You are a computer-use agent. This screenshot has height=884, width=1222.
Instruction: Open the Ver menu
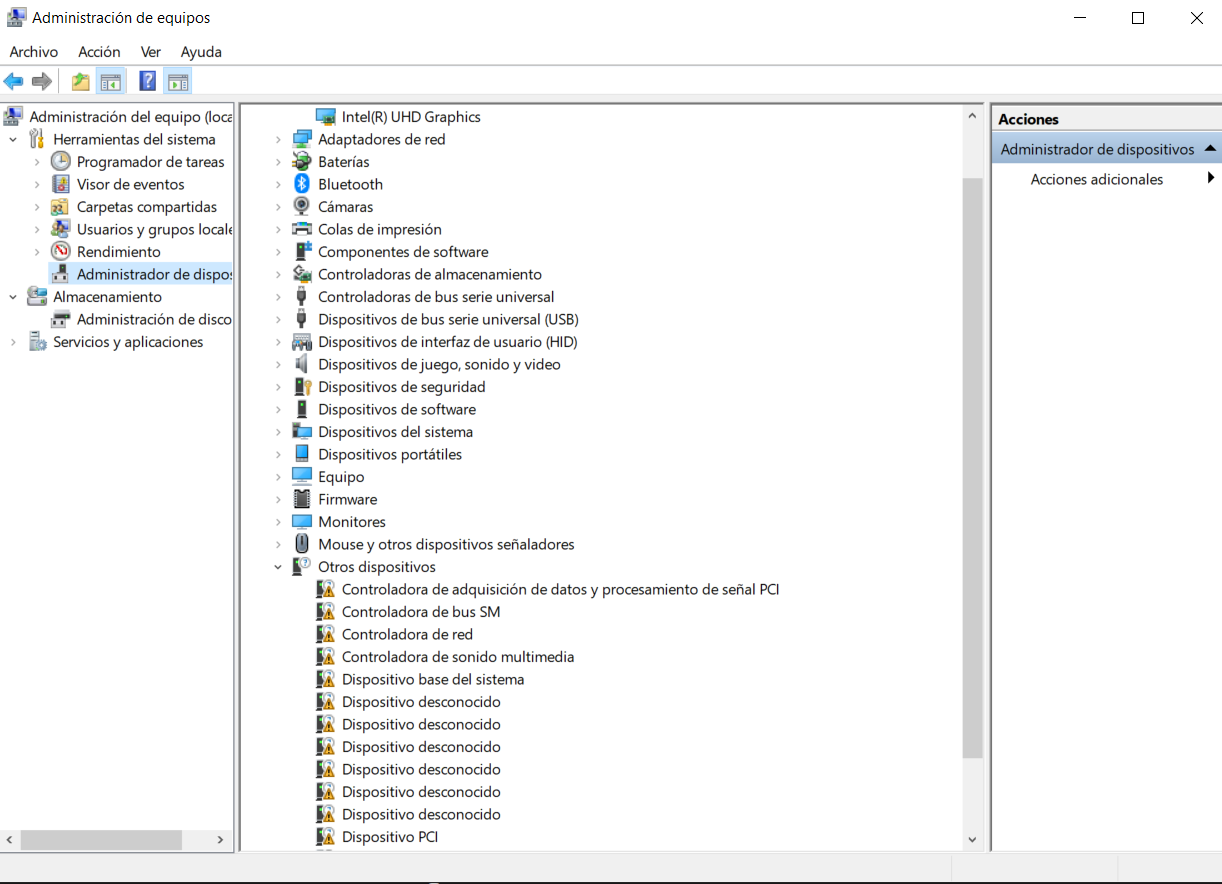point(151,52)
